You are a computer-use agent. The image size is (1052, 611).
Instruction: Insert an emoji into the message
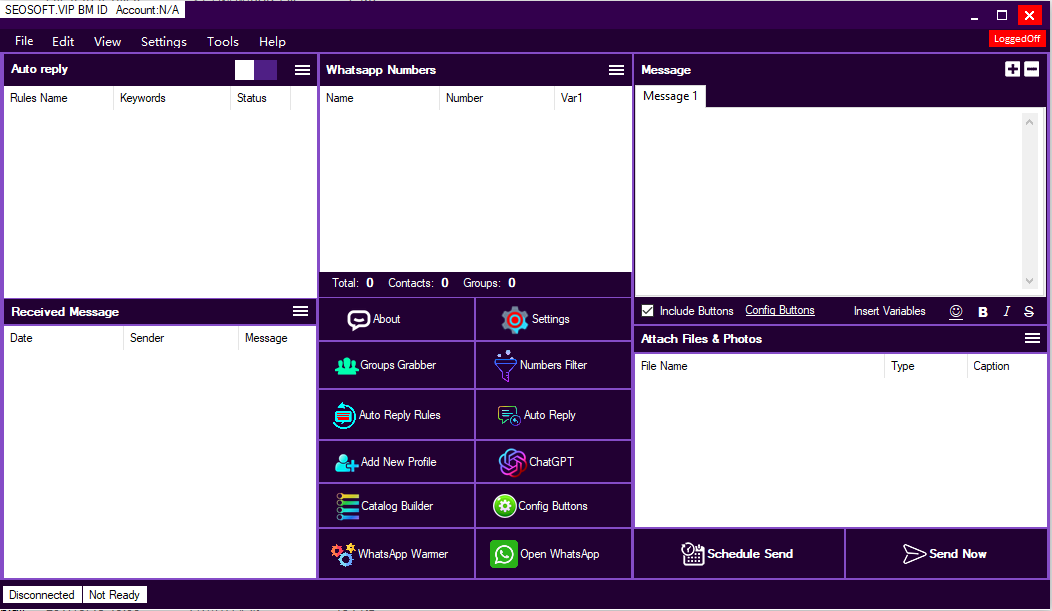tap(956, 311)
